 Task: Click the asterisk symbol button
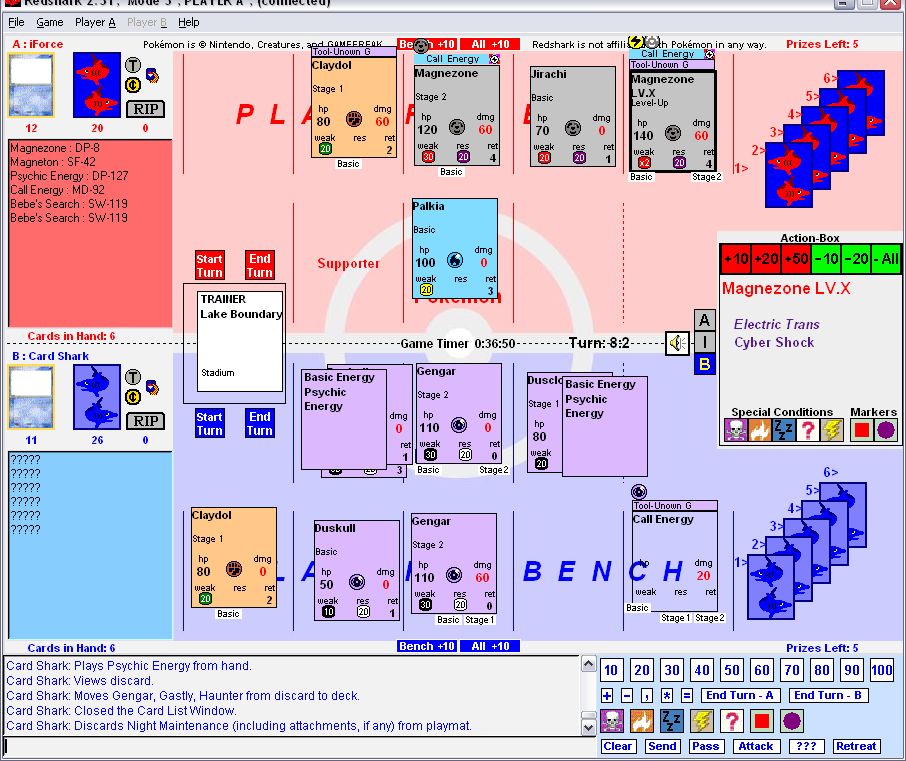pos(667,696)
